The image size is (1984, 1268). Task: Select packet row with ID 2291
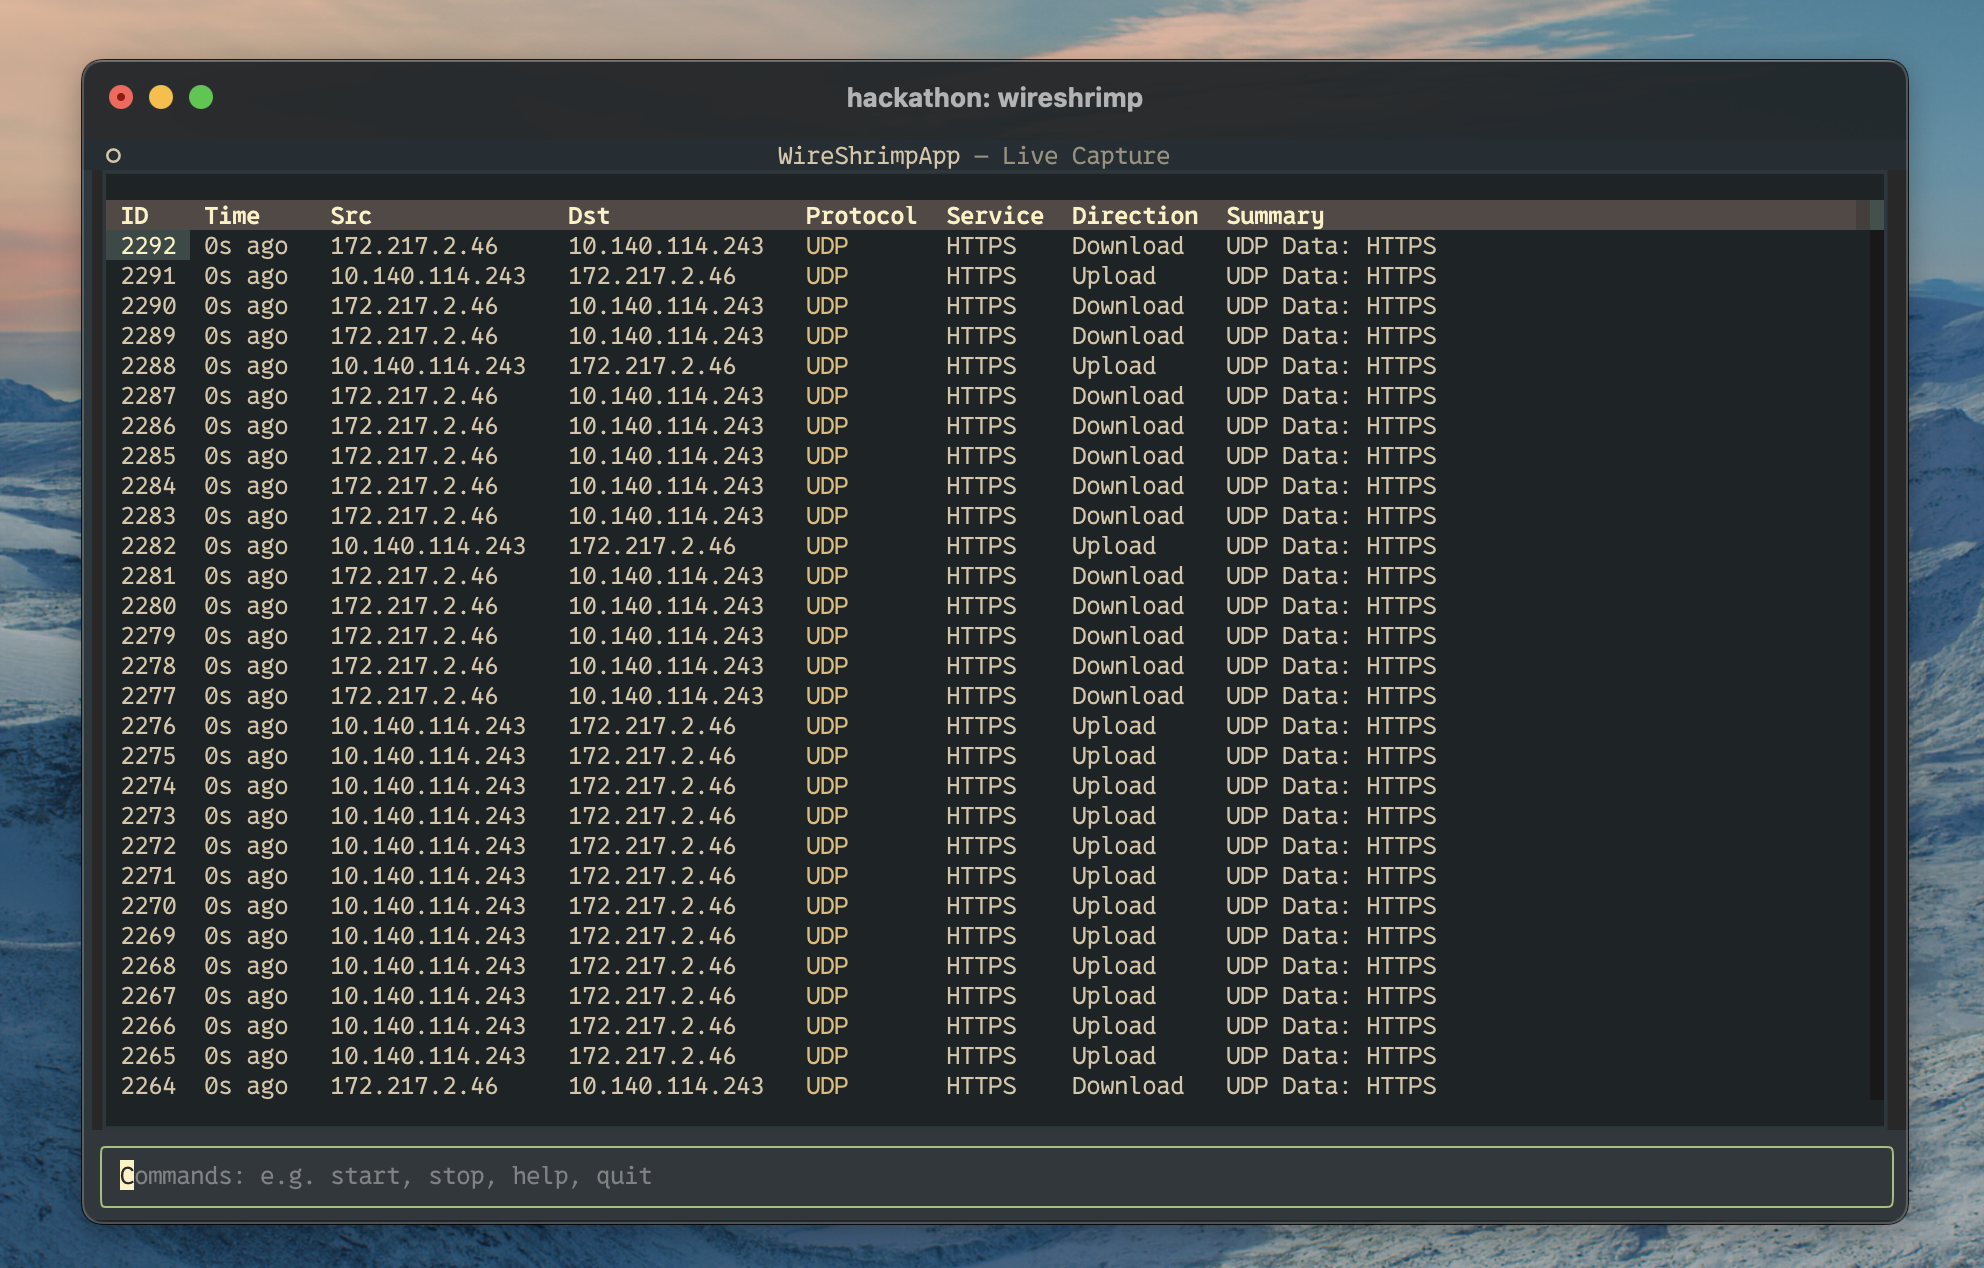point(148,276)
